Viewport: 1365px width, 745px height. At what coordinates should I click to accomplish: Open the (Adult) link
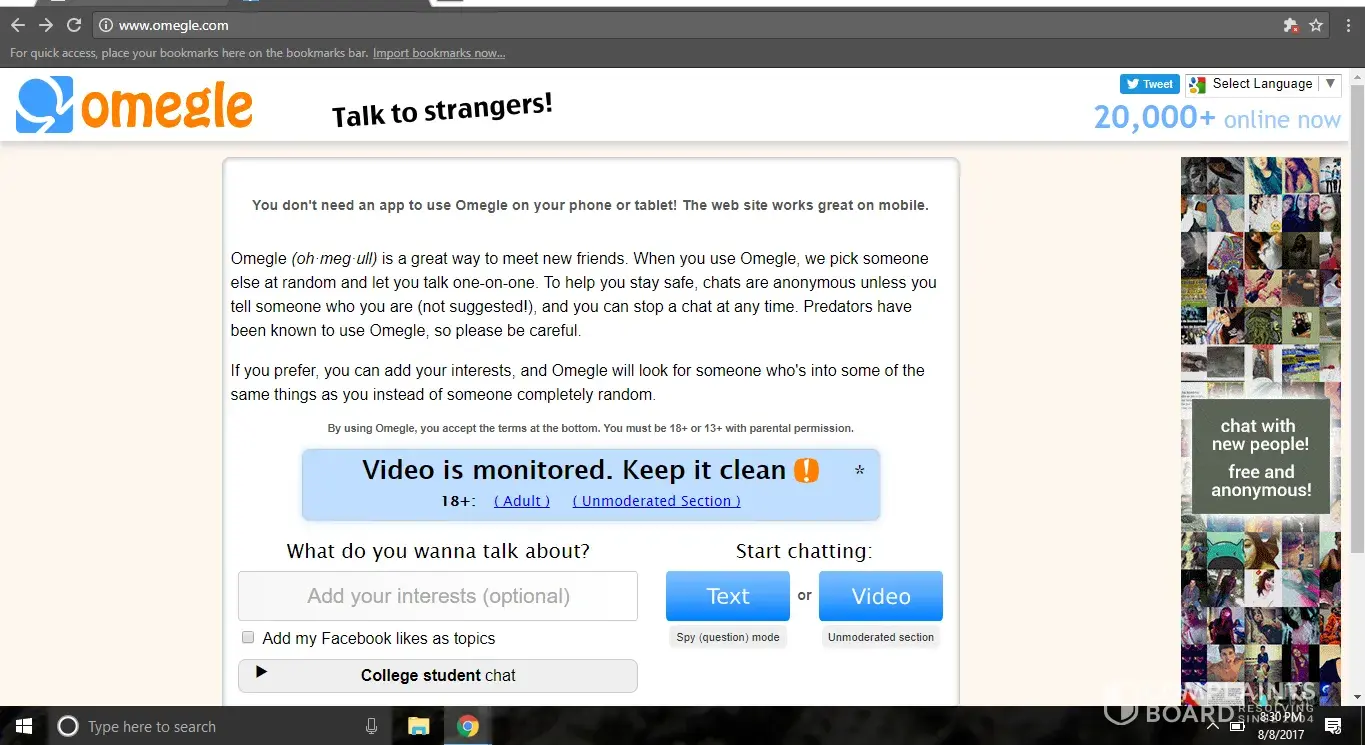522,501
